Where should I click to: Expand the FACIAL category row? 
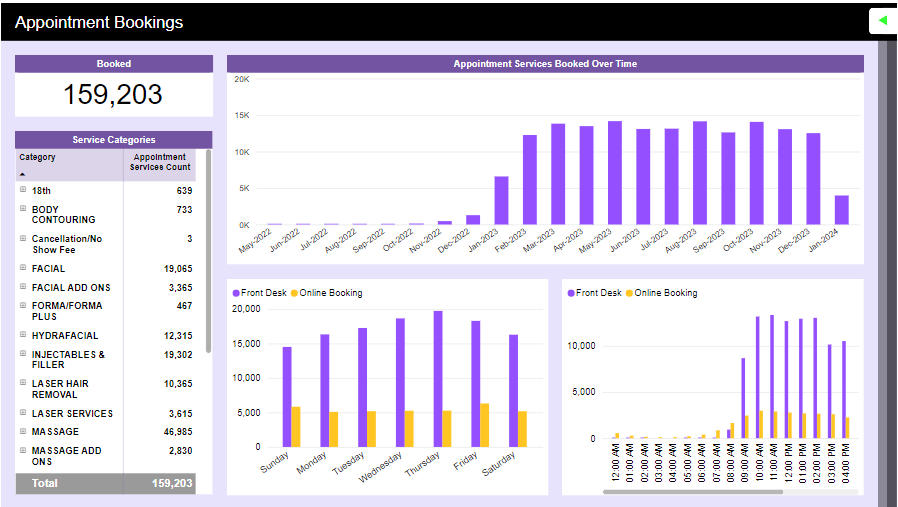click(x=23, y=269)
